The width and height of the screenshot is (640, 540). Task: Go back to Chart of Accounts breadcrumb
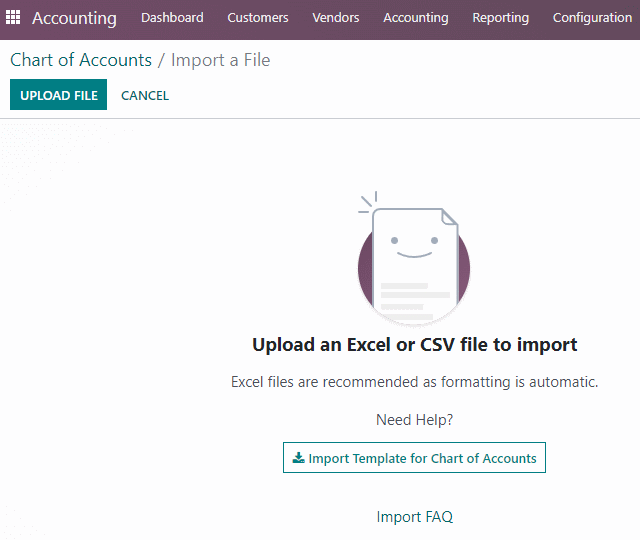point(81,60)
